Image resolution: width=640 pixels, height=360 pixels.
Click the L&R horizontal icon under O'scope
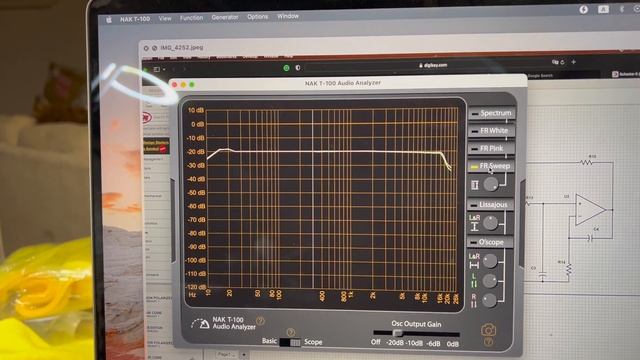pos(474,261)
